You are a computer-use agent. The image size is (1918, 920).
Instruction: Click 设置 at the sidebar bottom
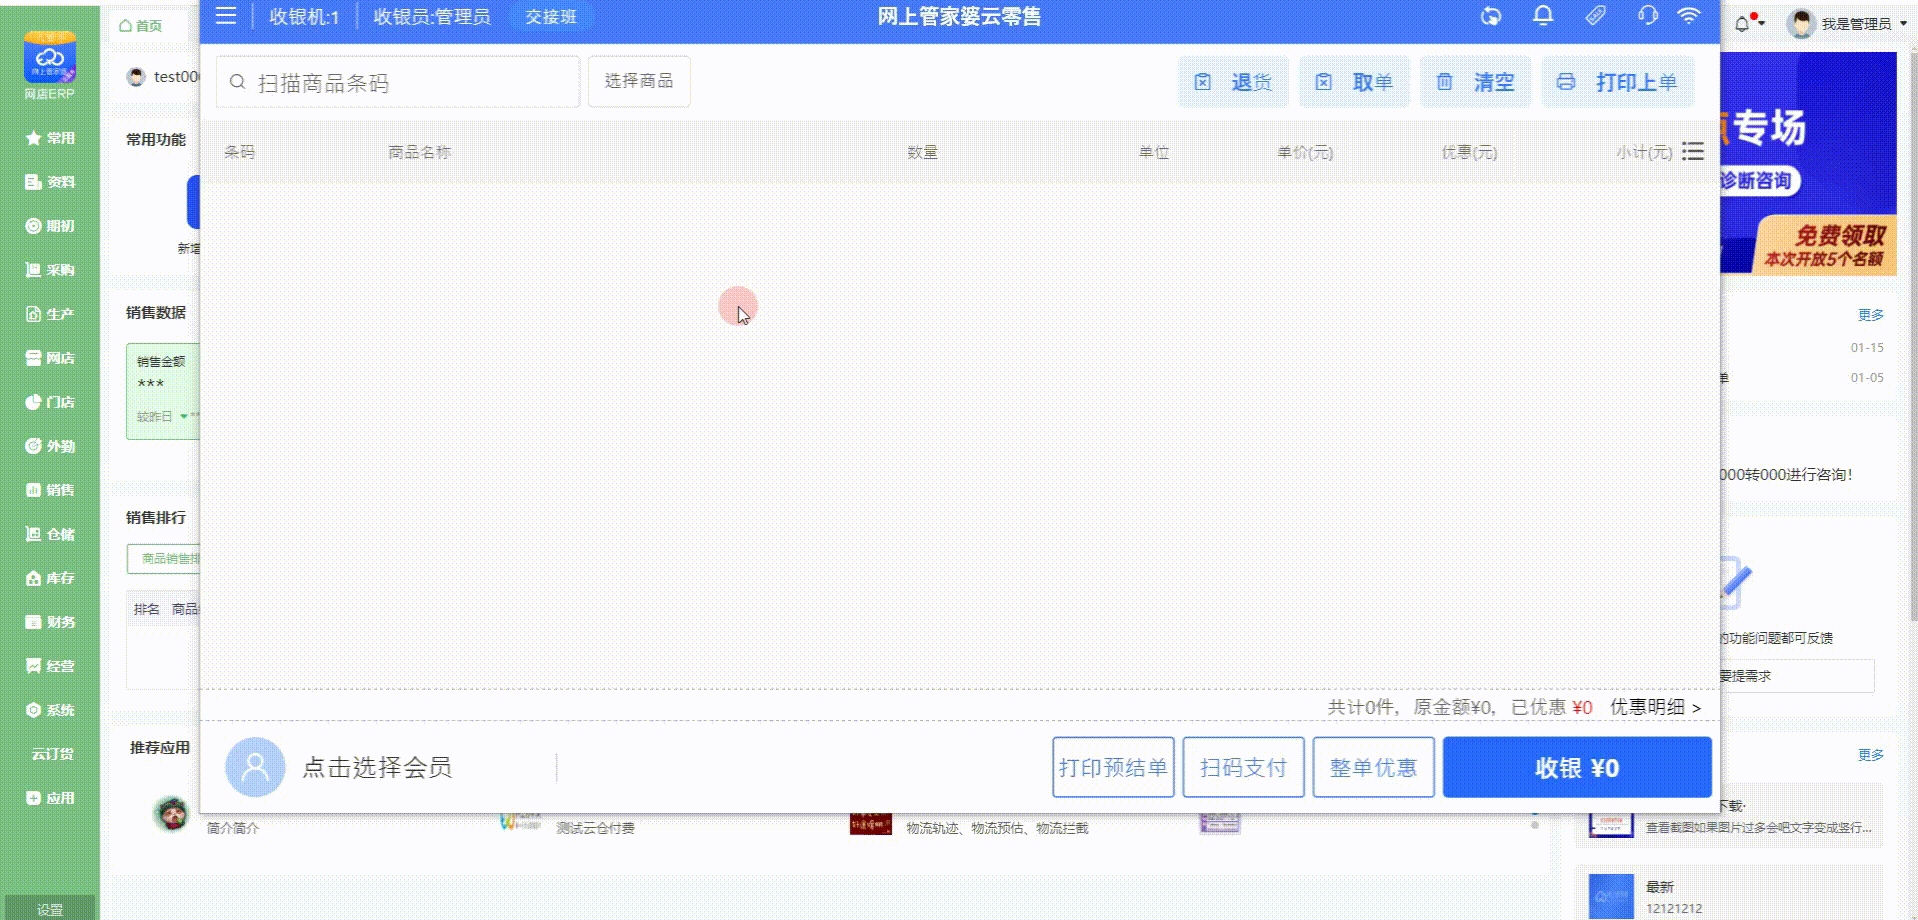[50, 908]
